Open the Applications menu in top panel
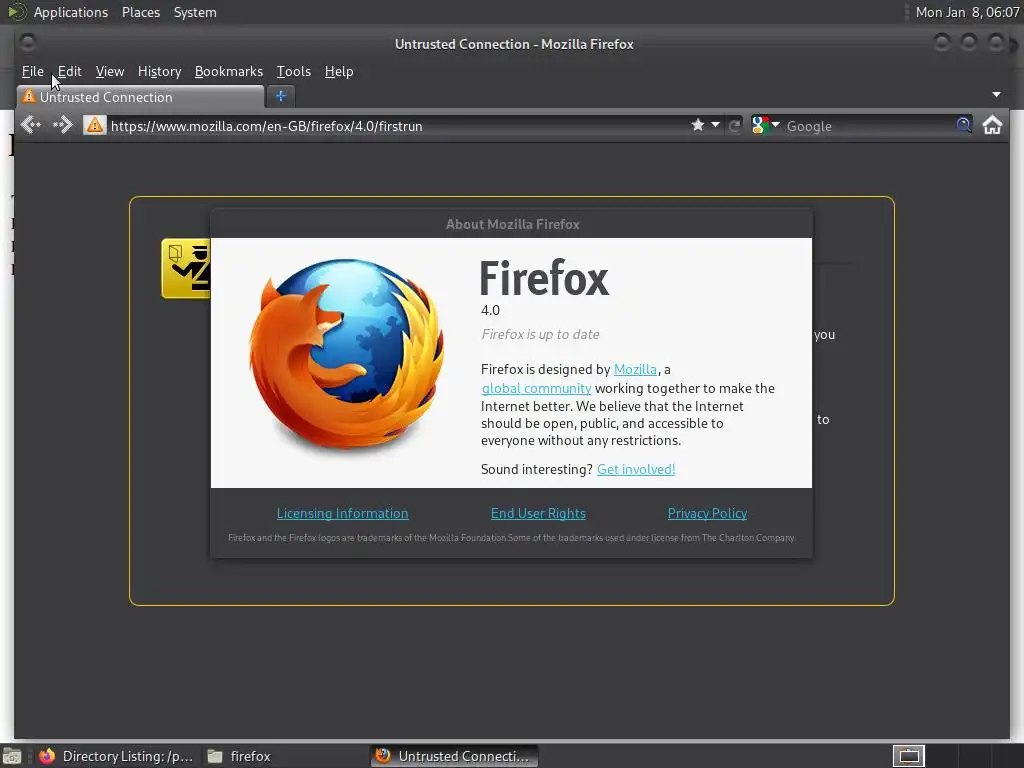The image size is (1024, 768). coord(71,12)
